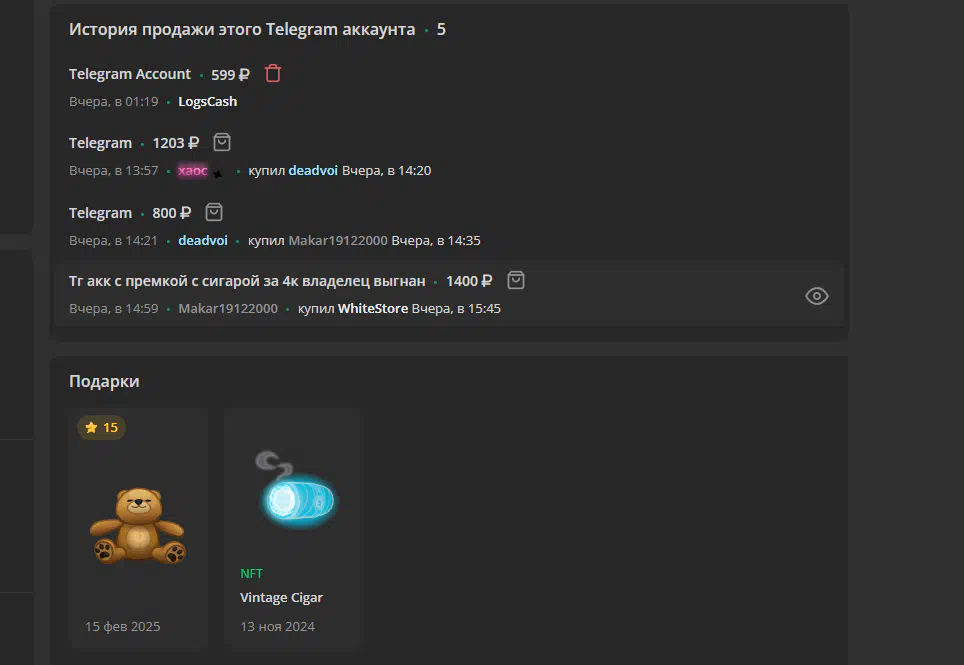The width and height of the screenshot is (964, 665).
Task: Open buyer Makar19122000 in the 800 ₽ row
Action: (x=338, y=240)
